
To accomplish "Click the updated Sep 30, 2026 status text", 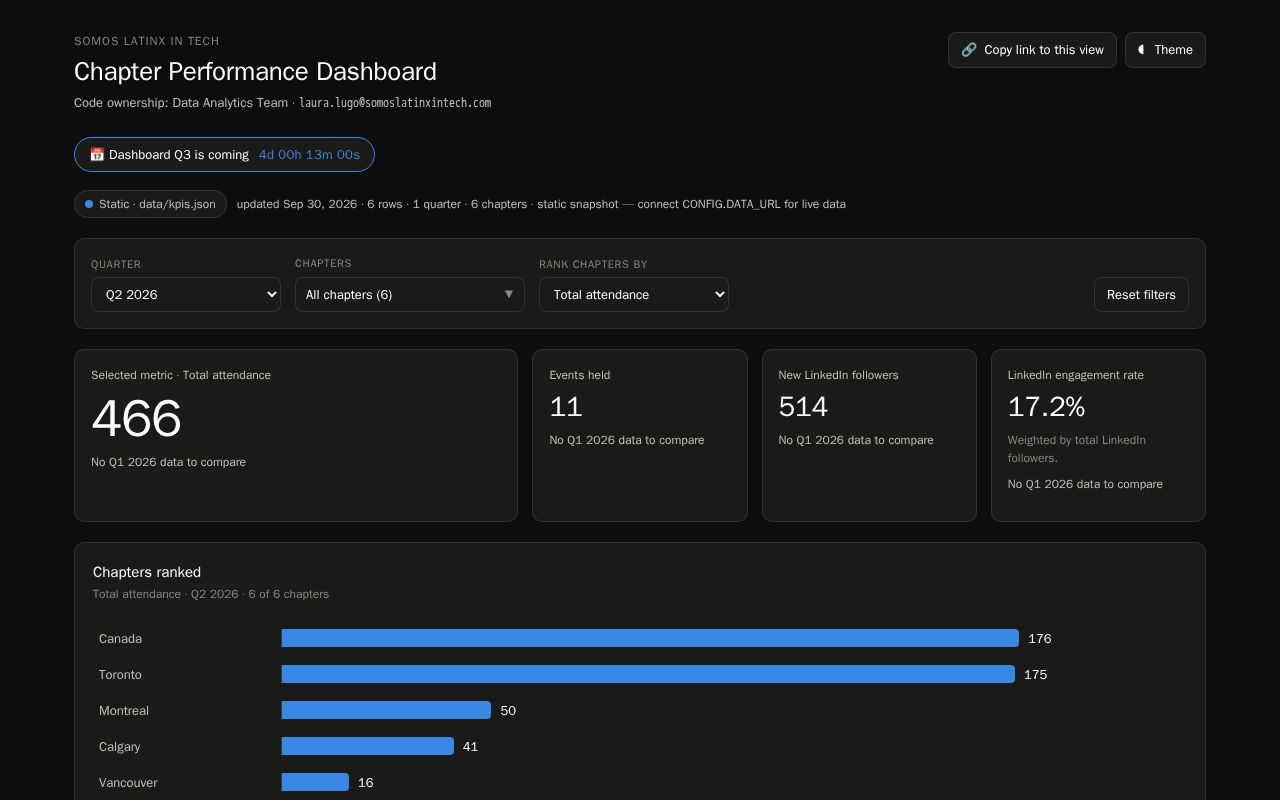I will [x=297, y=204].
